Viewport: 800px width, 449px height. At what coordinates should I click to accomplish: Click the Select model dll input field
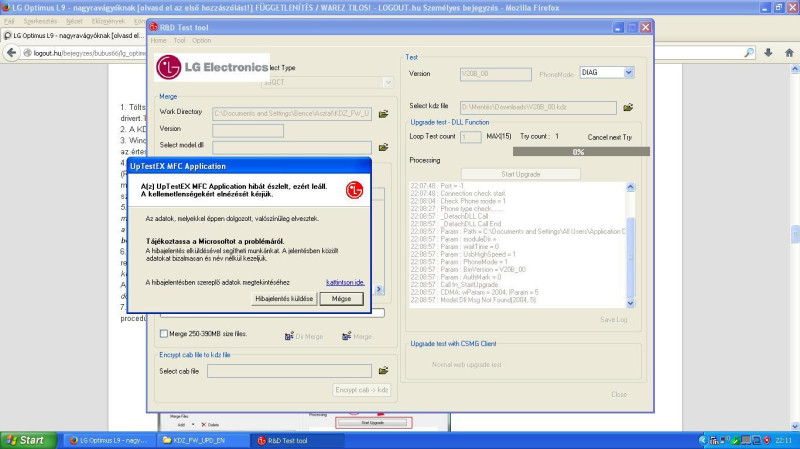(292, 147)
